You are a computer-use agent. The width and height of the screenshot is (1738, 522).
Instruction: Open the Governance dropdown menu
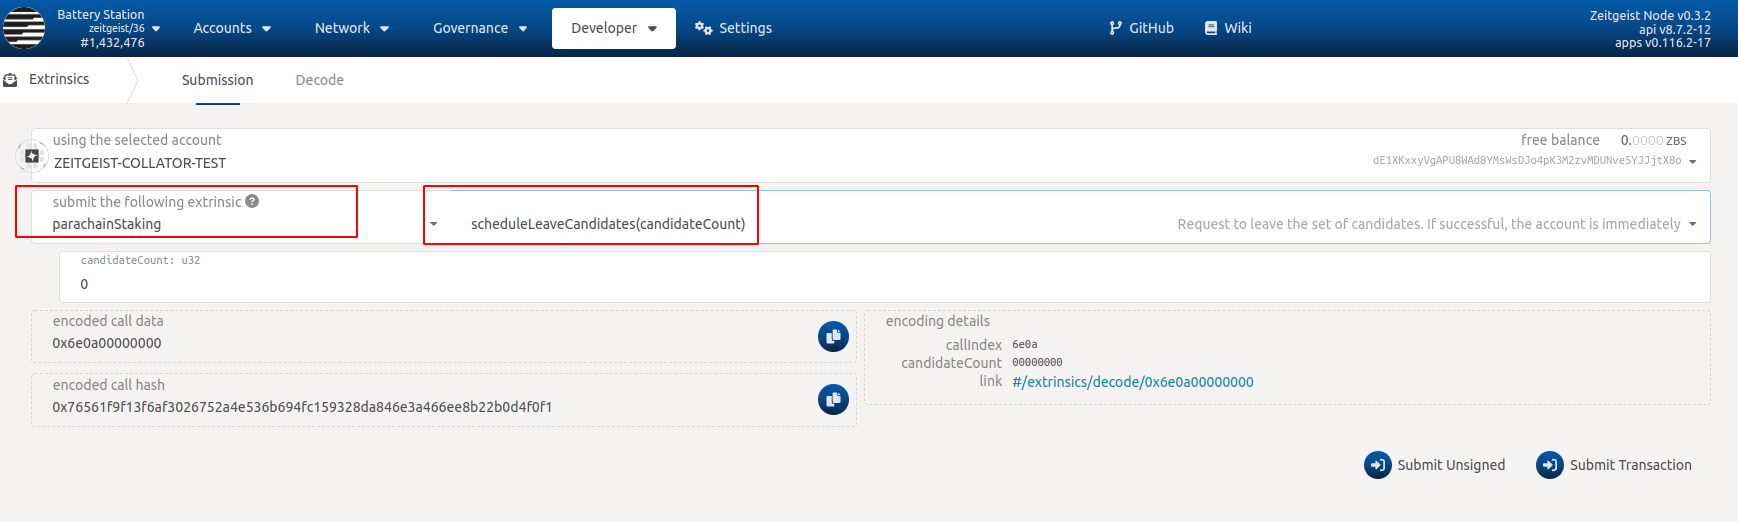(x=479, y=28)
